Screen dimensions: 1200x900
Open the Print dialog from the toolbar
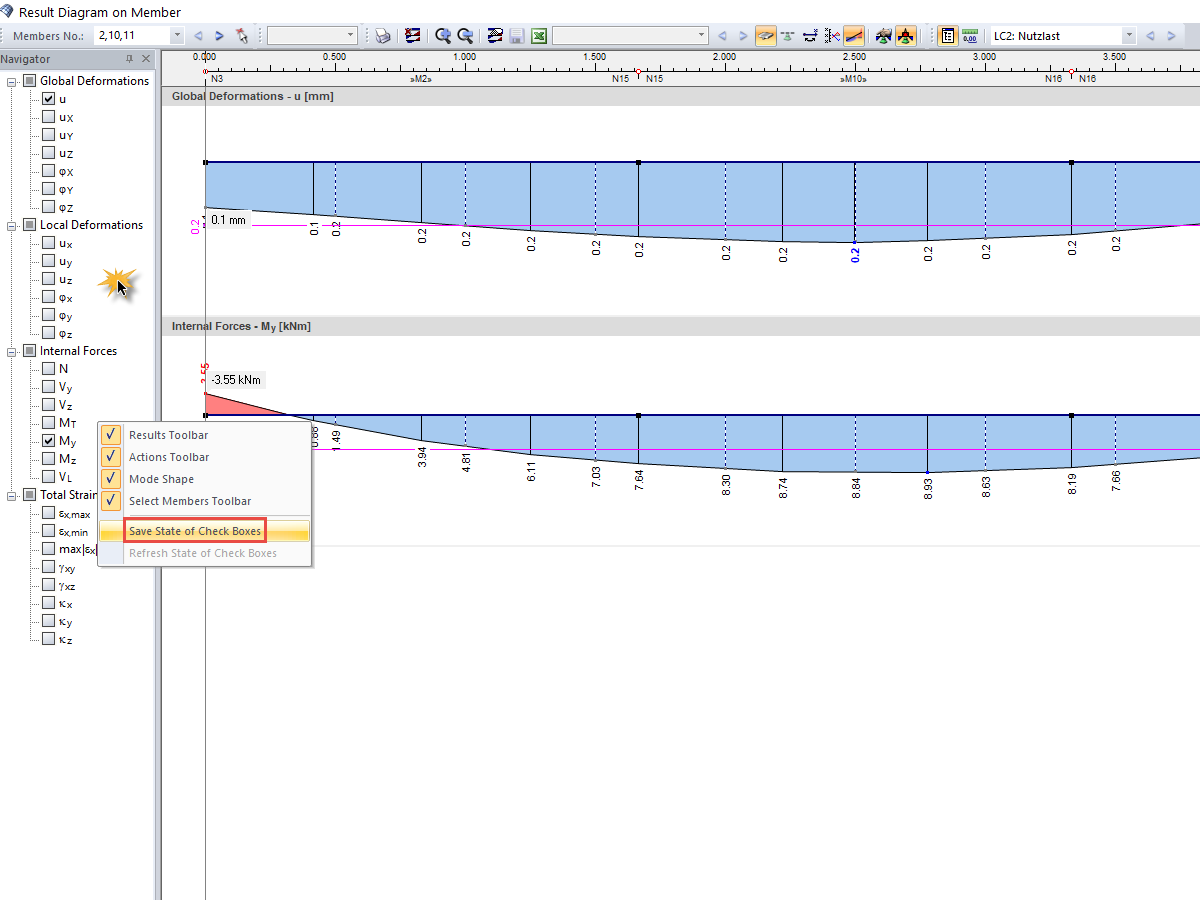[383, 35]
